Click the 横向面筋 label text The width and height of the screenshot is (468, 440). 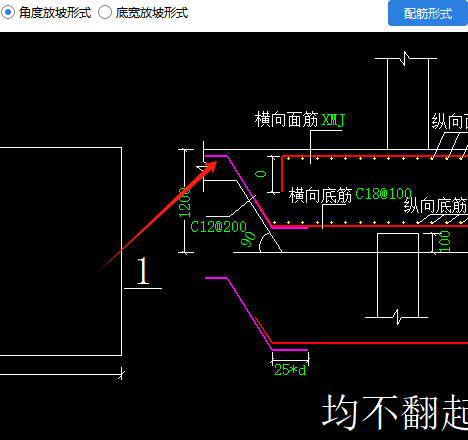(287, 119)
